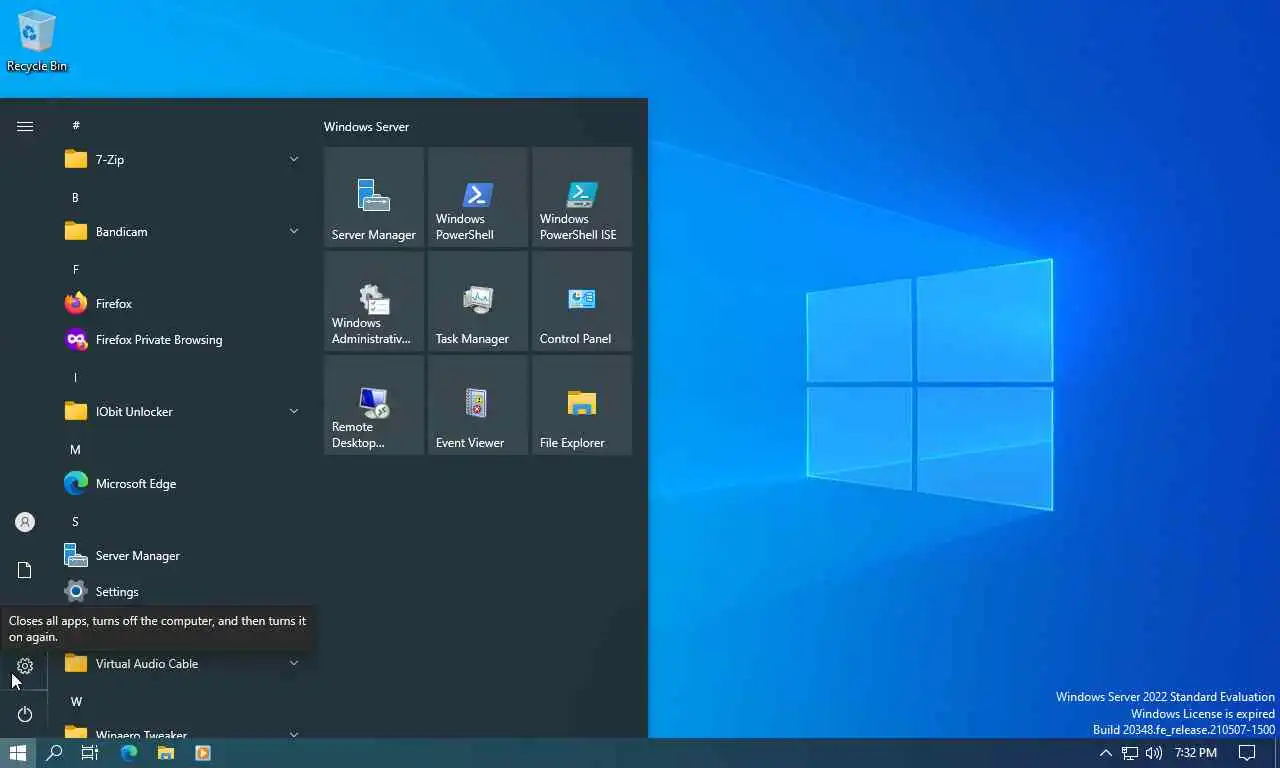
Task: Click the 'B' letter header
Action: (x=75, y=198)
